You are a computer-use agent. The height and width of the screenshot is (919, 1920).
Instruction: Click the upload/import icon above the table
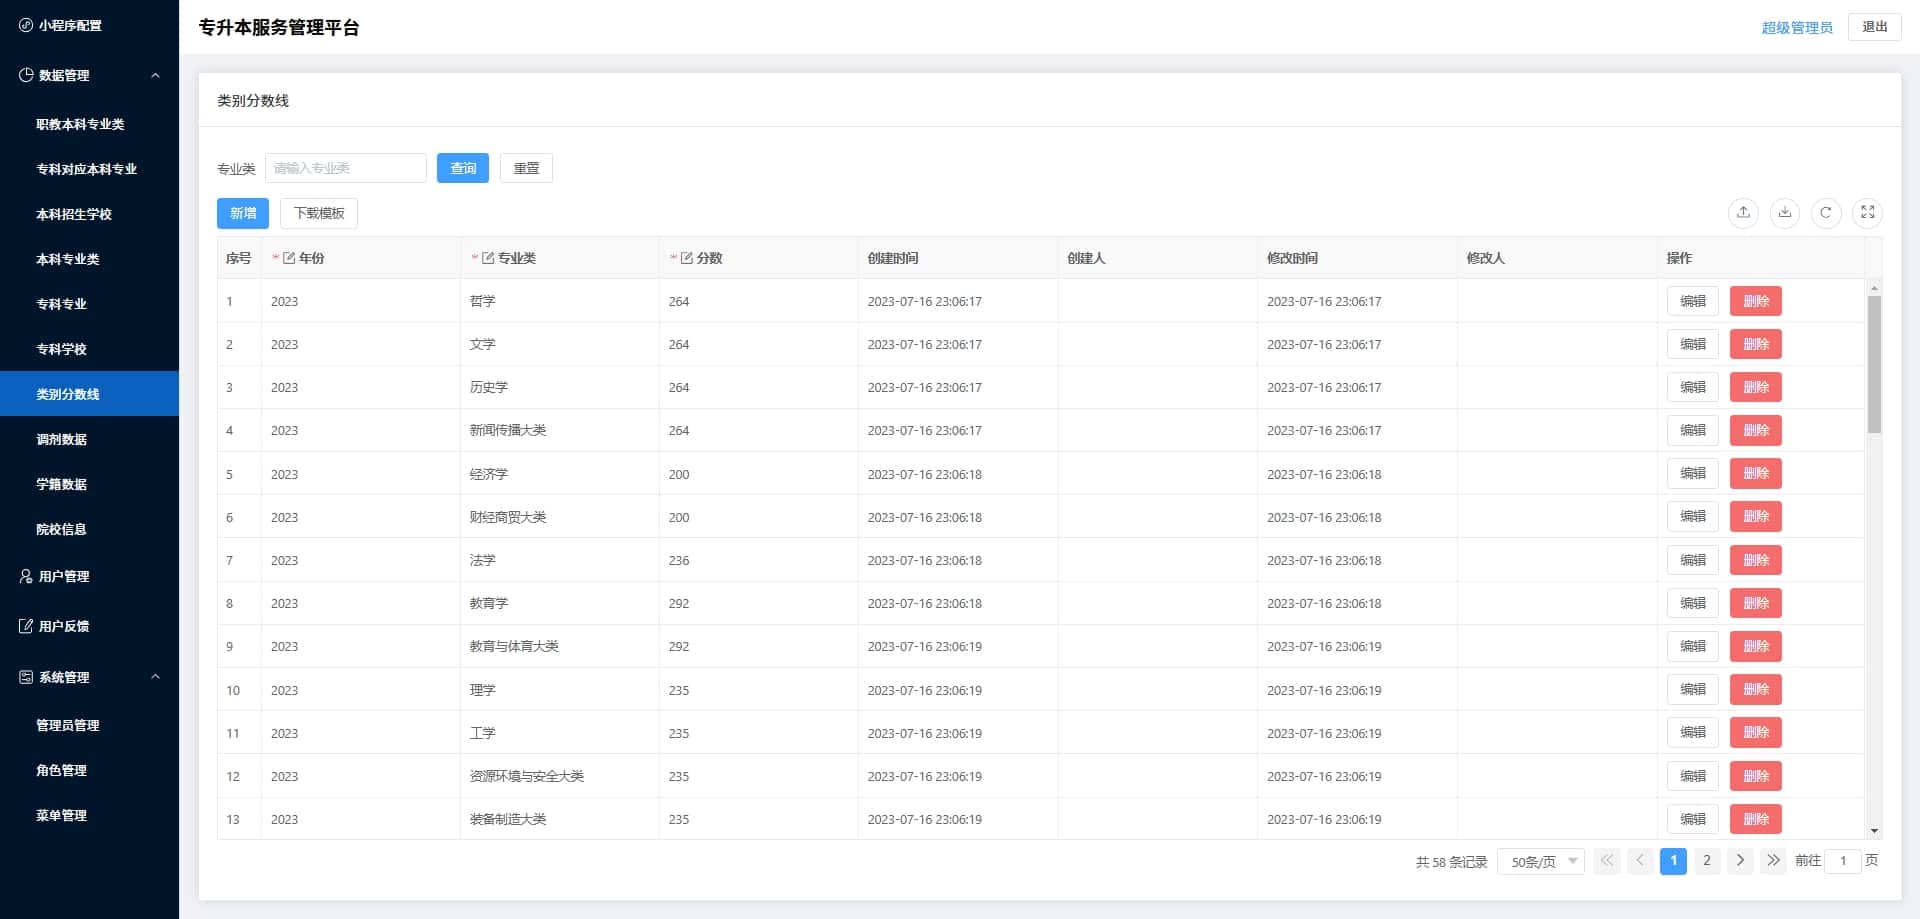click(x=1743, y=212)
